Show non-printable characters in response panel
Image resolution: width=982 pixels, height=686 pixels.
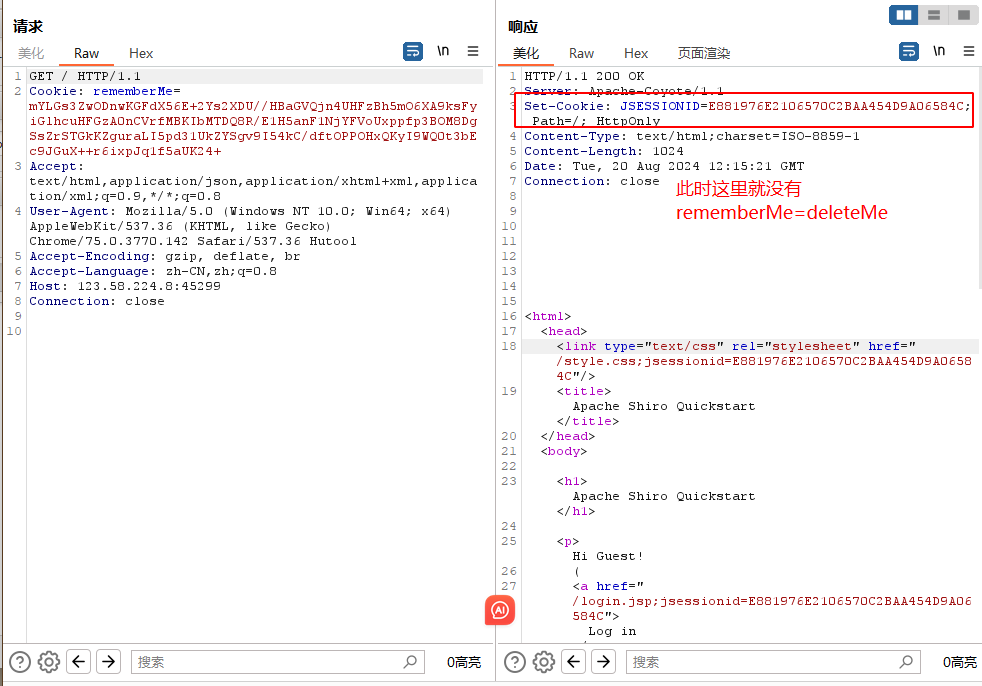coord(939,51)
